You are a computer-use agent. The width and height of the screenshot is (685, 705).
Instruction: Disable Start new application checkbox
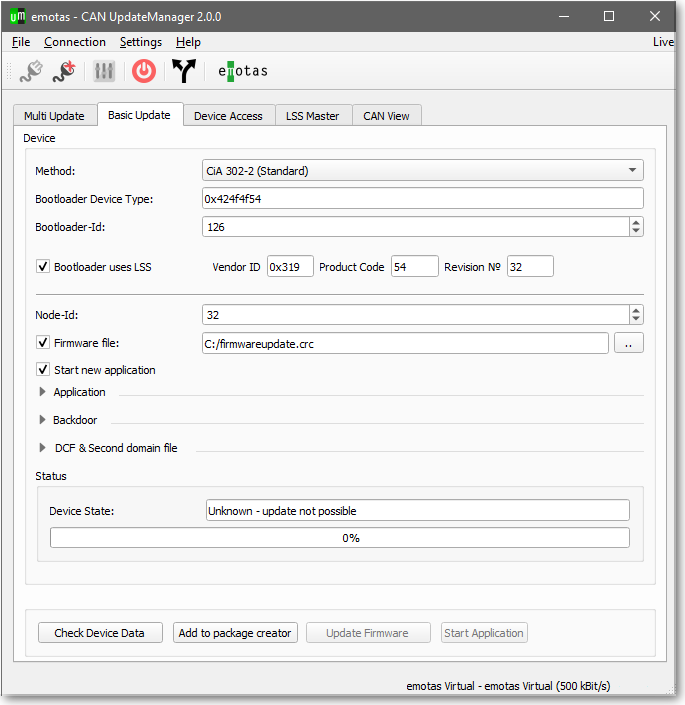click(43, 370)
